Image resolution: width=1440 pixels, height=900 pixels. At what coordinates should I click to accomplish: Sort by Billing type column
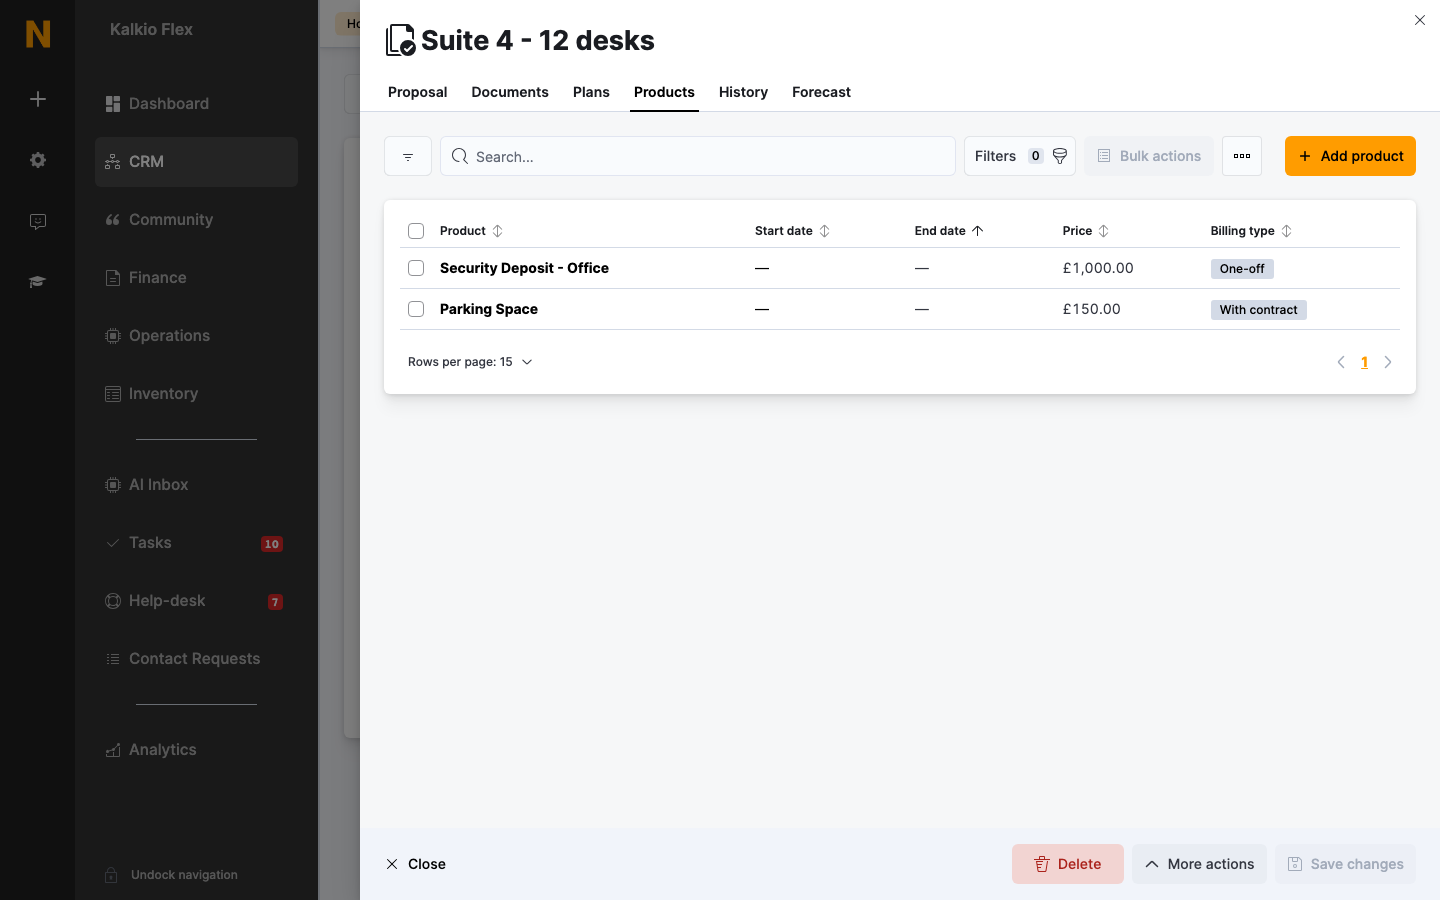click(x=1287, y=231)
